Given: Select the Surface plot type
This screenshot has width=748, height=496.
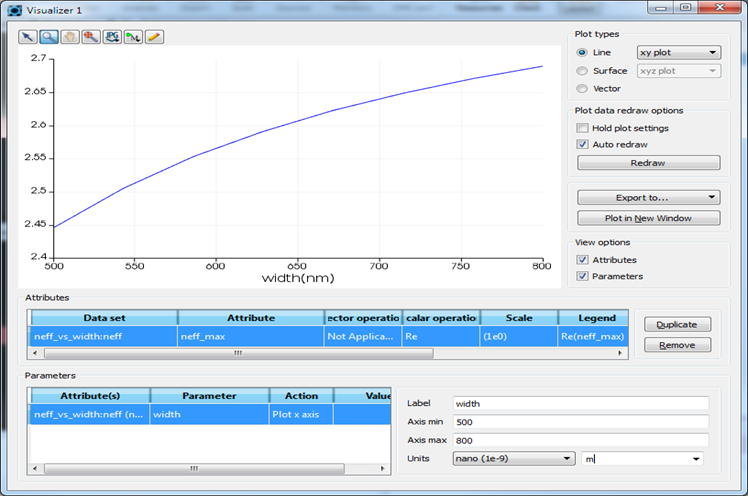Looking at the screenshot, I should (x=582, y=71).
